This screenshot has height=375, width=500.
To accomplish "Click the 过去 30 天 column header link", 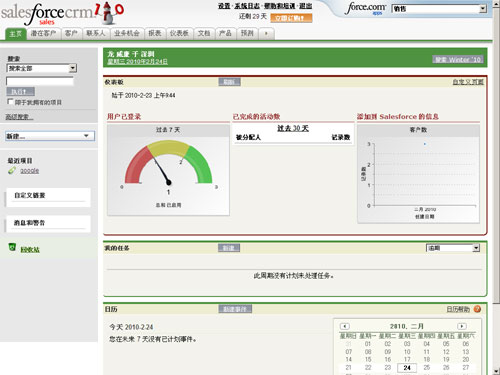I will pos(293,128).
